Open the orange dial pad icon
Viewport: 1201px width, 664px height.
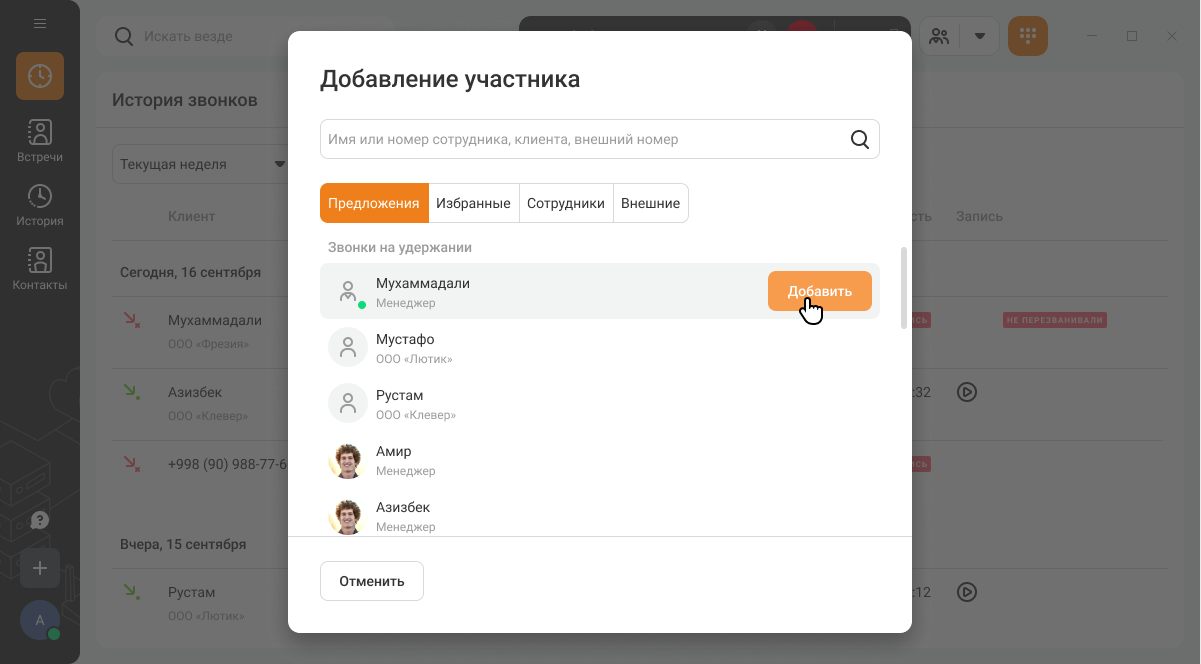pyautogui.click(x=1028, y=36)
